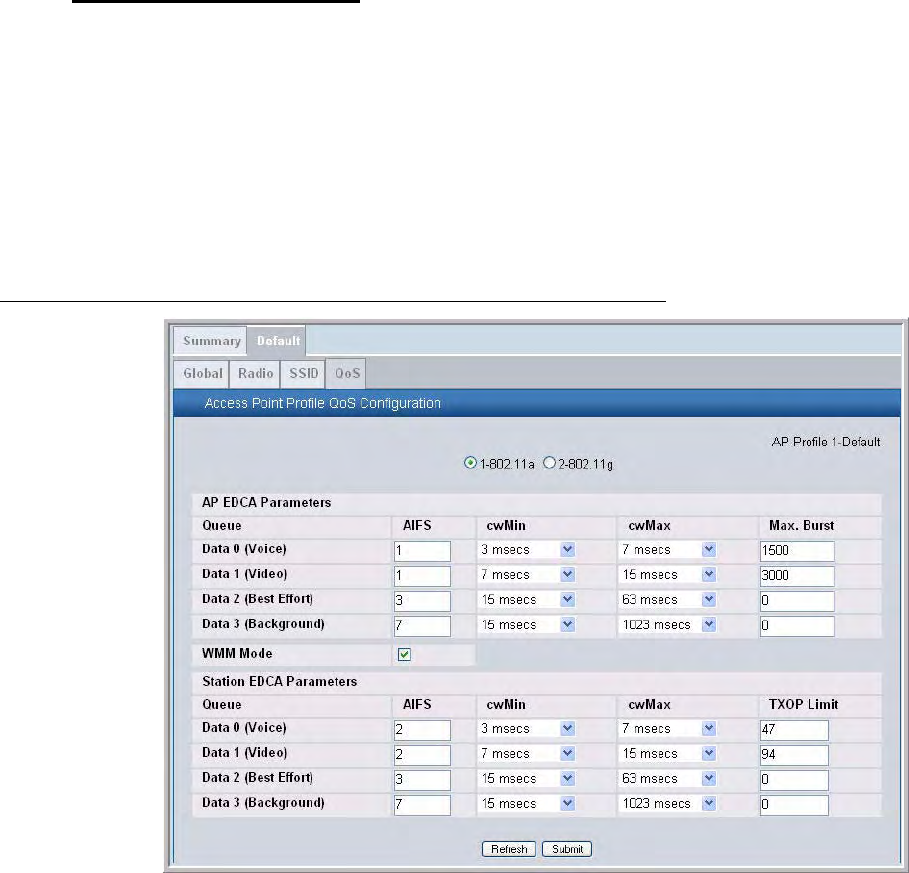Open the Radio sub-tab
909x873 pixels.
256,373
